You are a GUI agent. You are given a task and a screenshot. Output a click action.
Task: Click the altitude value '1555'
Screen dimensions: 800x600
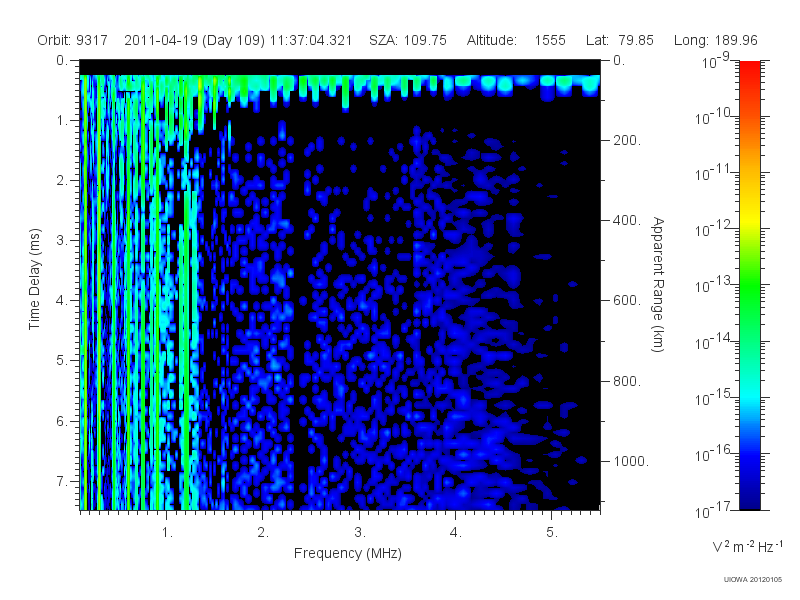click(x=550, y=40)
